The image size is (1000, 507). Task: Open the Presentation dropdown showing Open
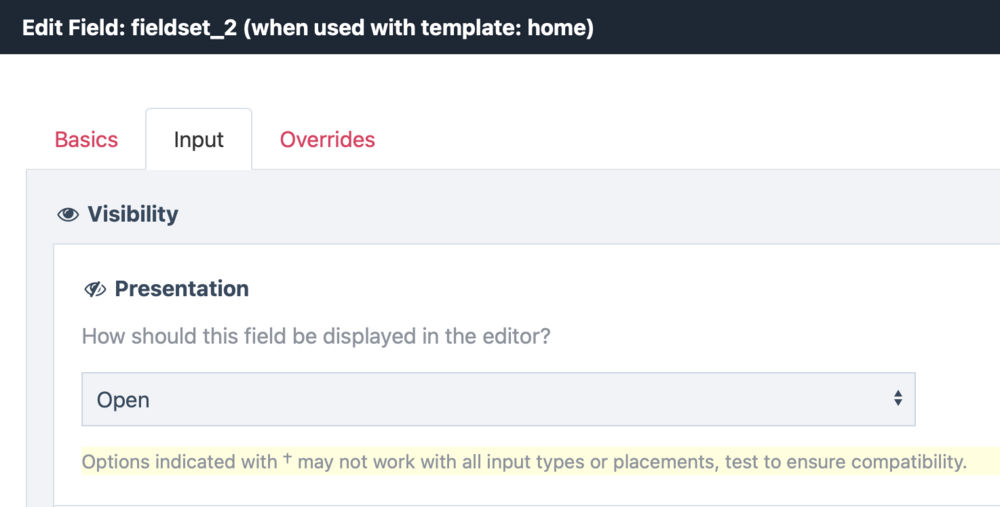[497, 399]
